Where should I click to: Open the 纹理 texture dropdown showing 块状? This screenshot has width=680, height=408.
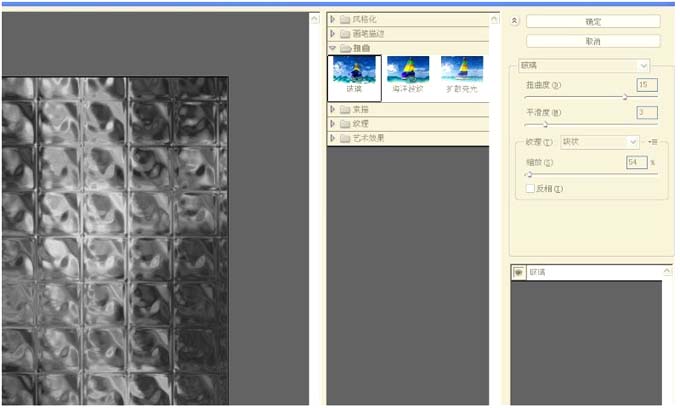point(599,142)
